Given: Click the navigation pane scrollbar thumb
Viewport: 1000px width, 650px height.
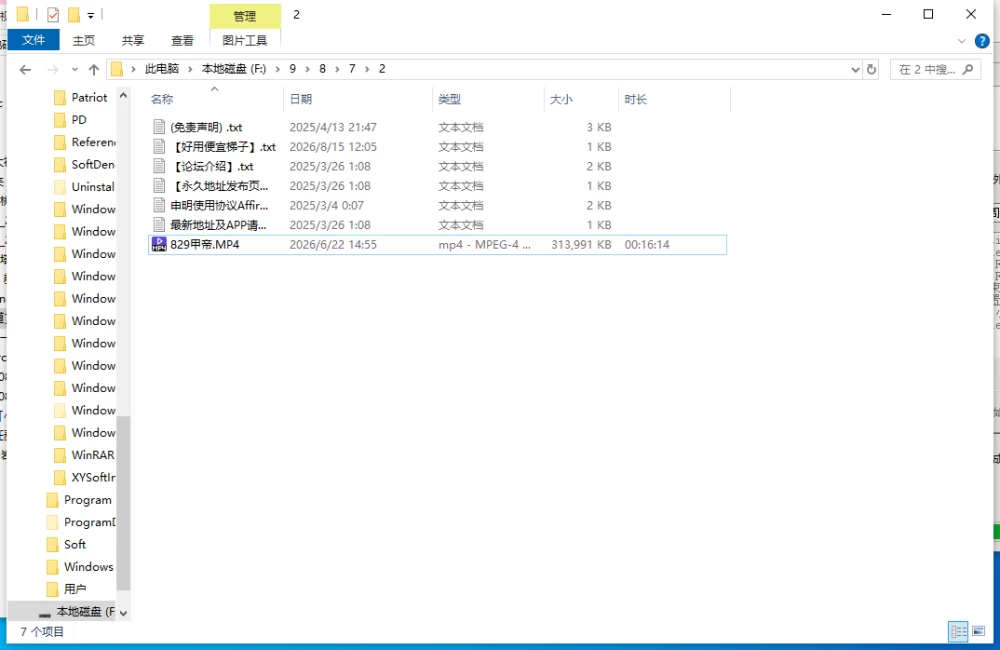Looking at the screenshot, I should click(x=124, y=503).
